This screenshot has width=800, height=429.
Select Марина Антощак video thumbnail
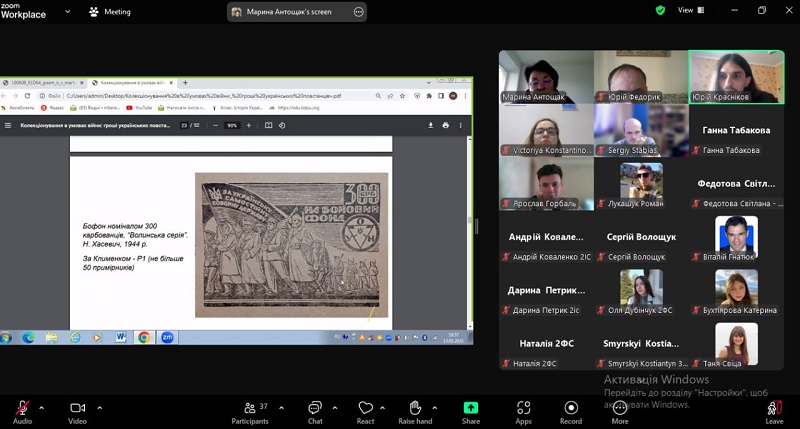546,77
